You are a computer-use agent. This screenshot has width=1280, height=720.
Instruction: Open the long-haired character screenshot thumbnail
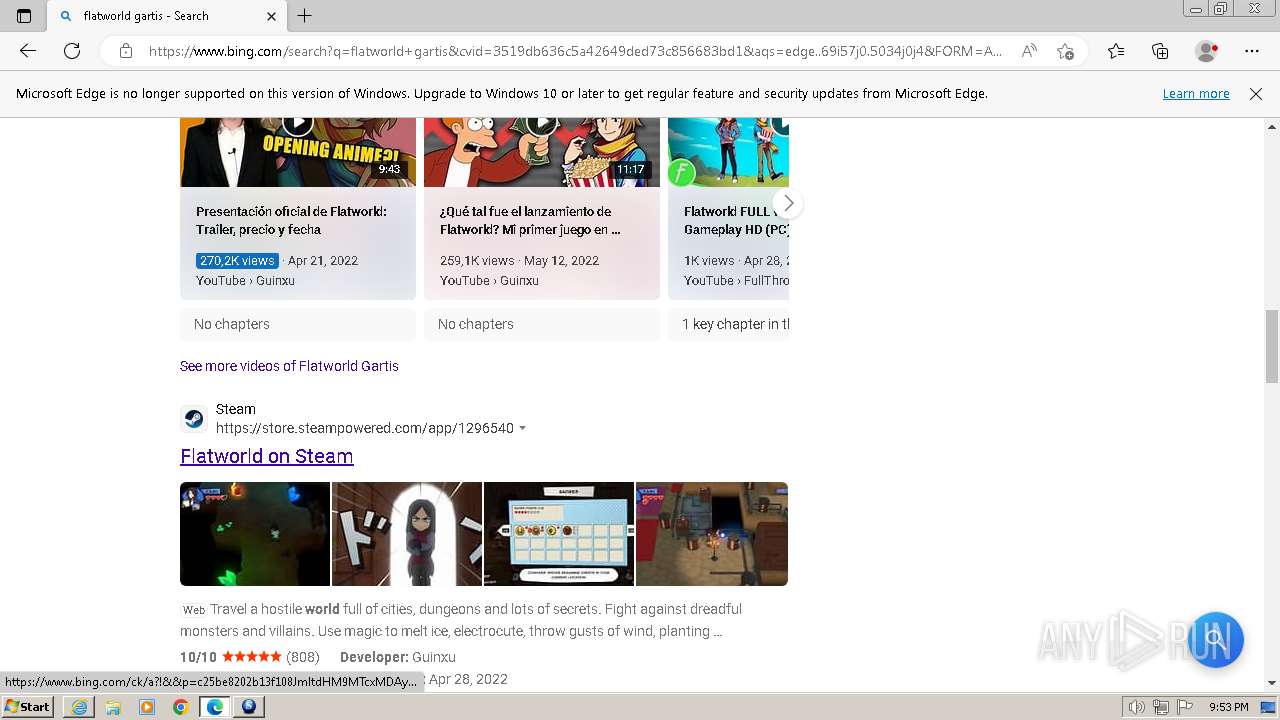click(407, 534)
